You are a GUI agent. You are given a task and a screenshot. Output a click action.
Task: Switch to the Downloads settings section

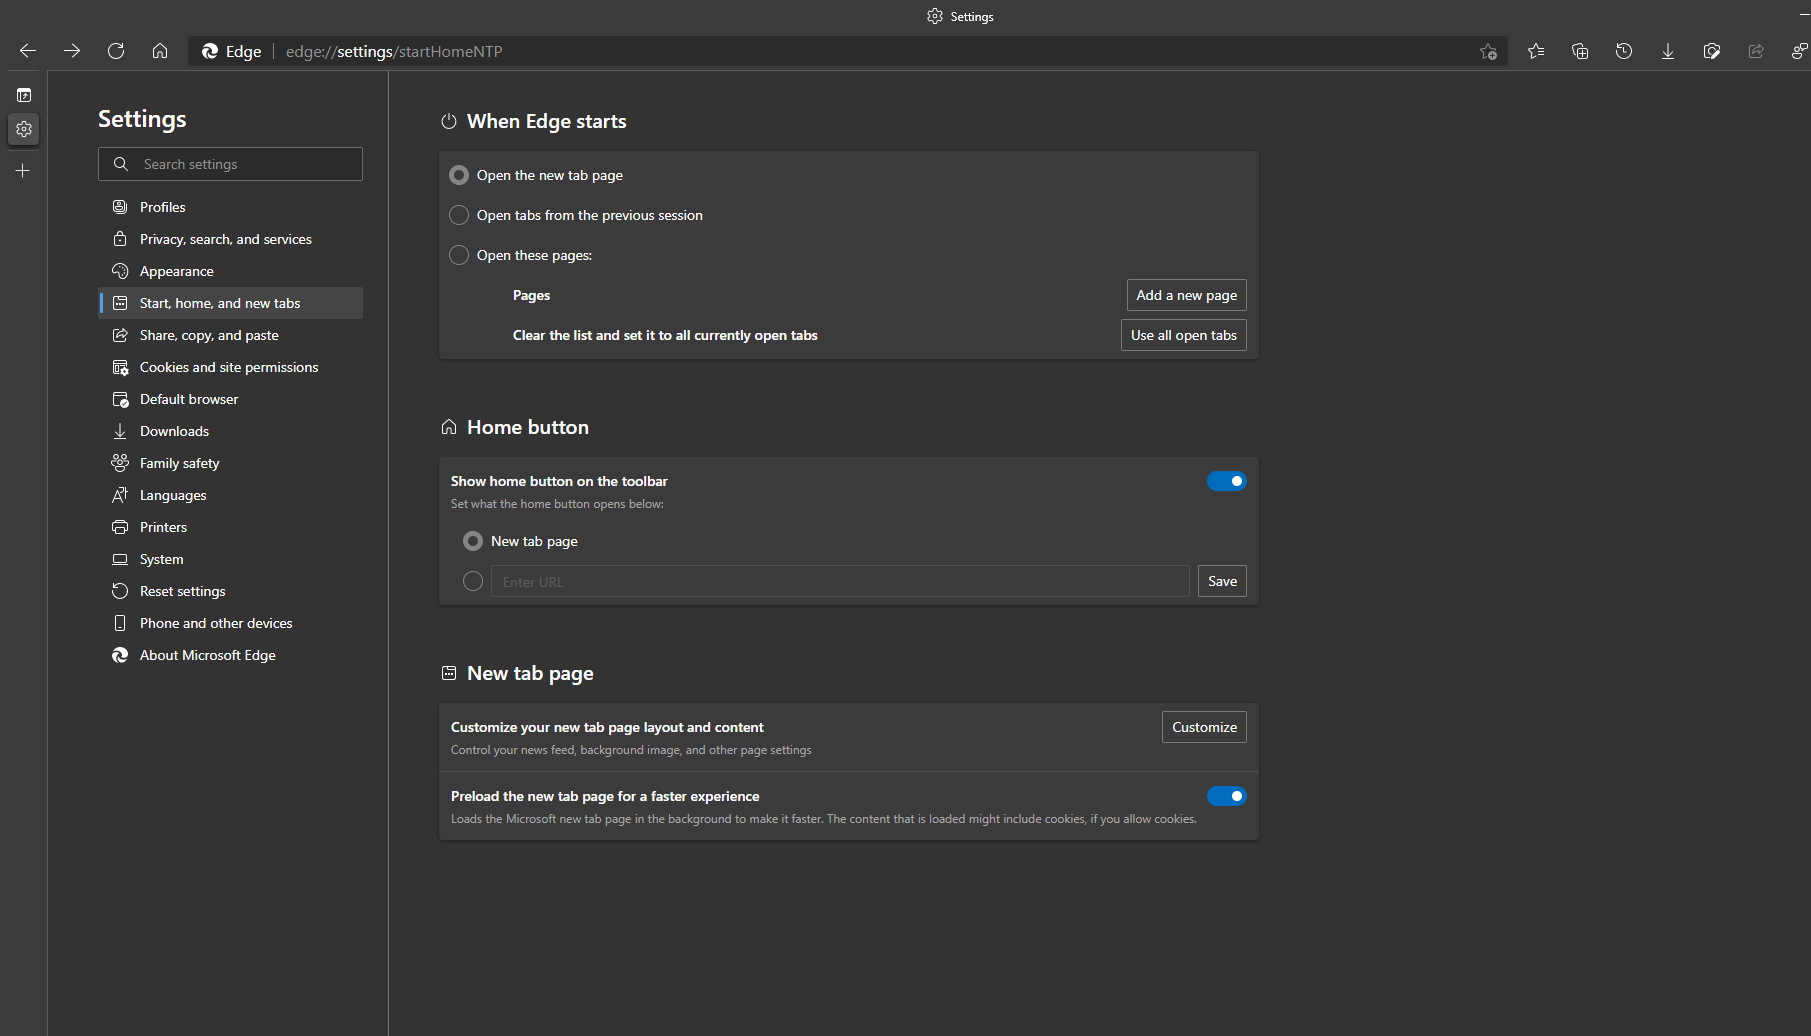173,430
